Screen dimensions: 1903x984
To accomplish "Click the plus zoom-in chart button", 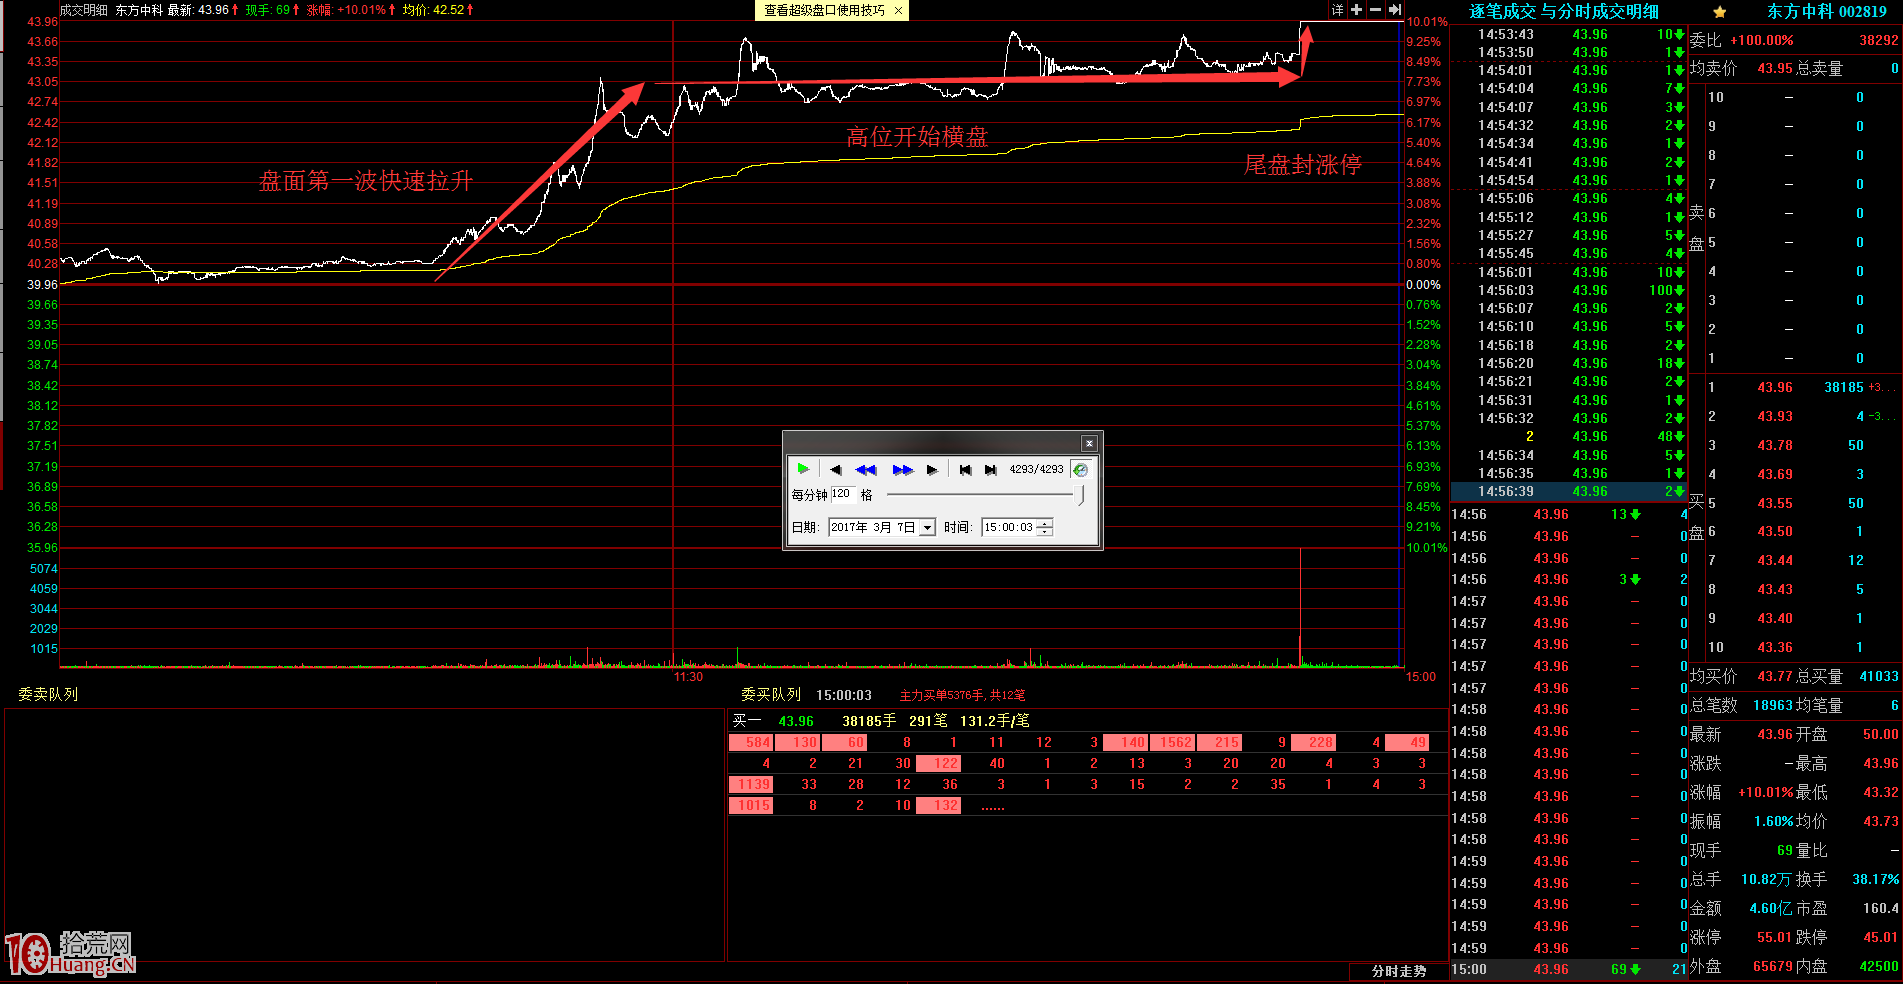I will pos(1356,10).
